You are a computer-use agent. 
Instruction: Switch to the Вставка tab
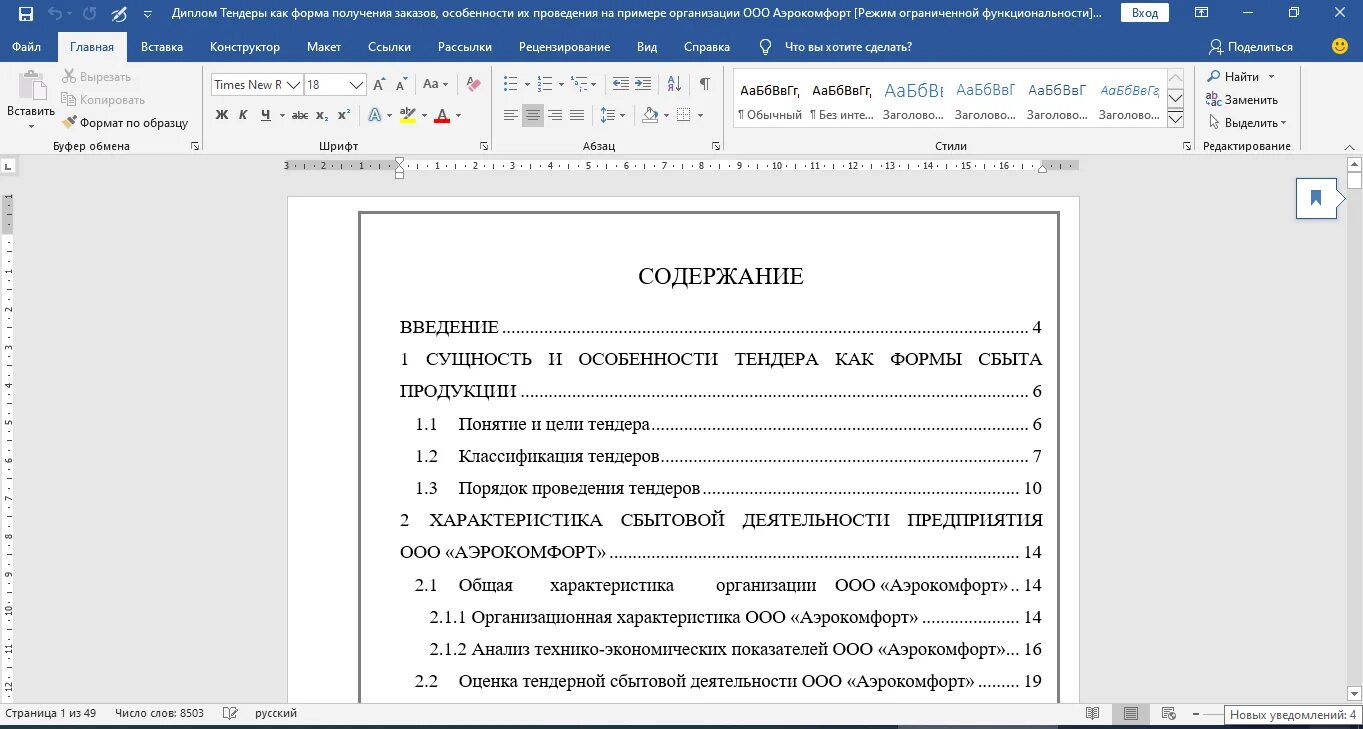162,47
